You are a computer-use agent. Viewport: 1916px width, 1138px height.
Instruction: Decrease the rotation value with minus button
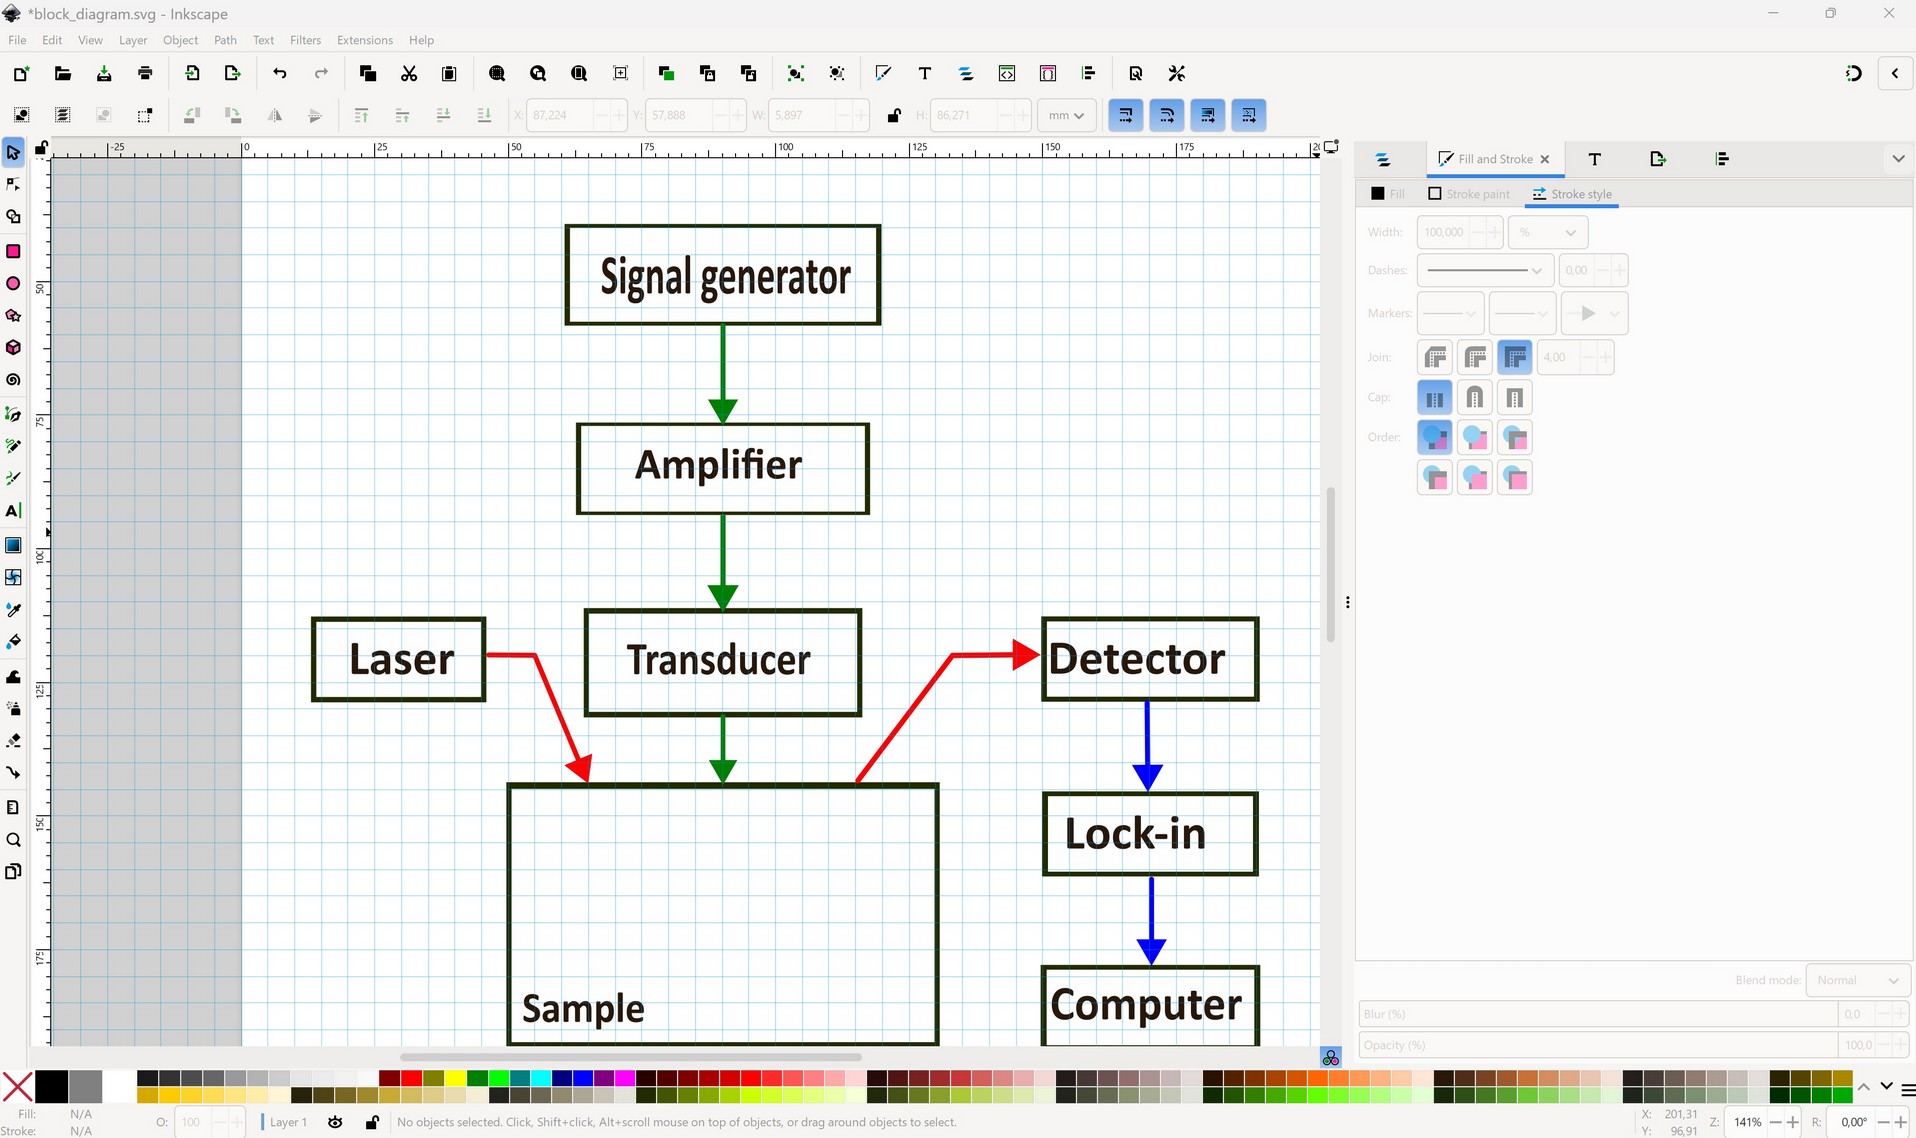click(1883, 1122)
